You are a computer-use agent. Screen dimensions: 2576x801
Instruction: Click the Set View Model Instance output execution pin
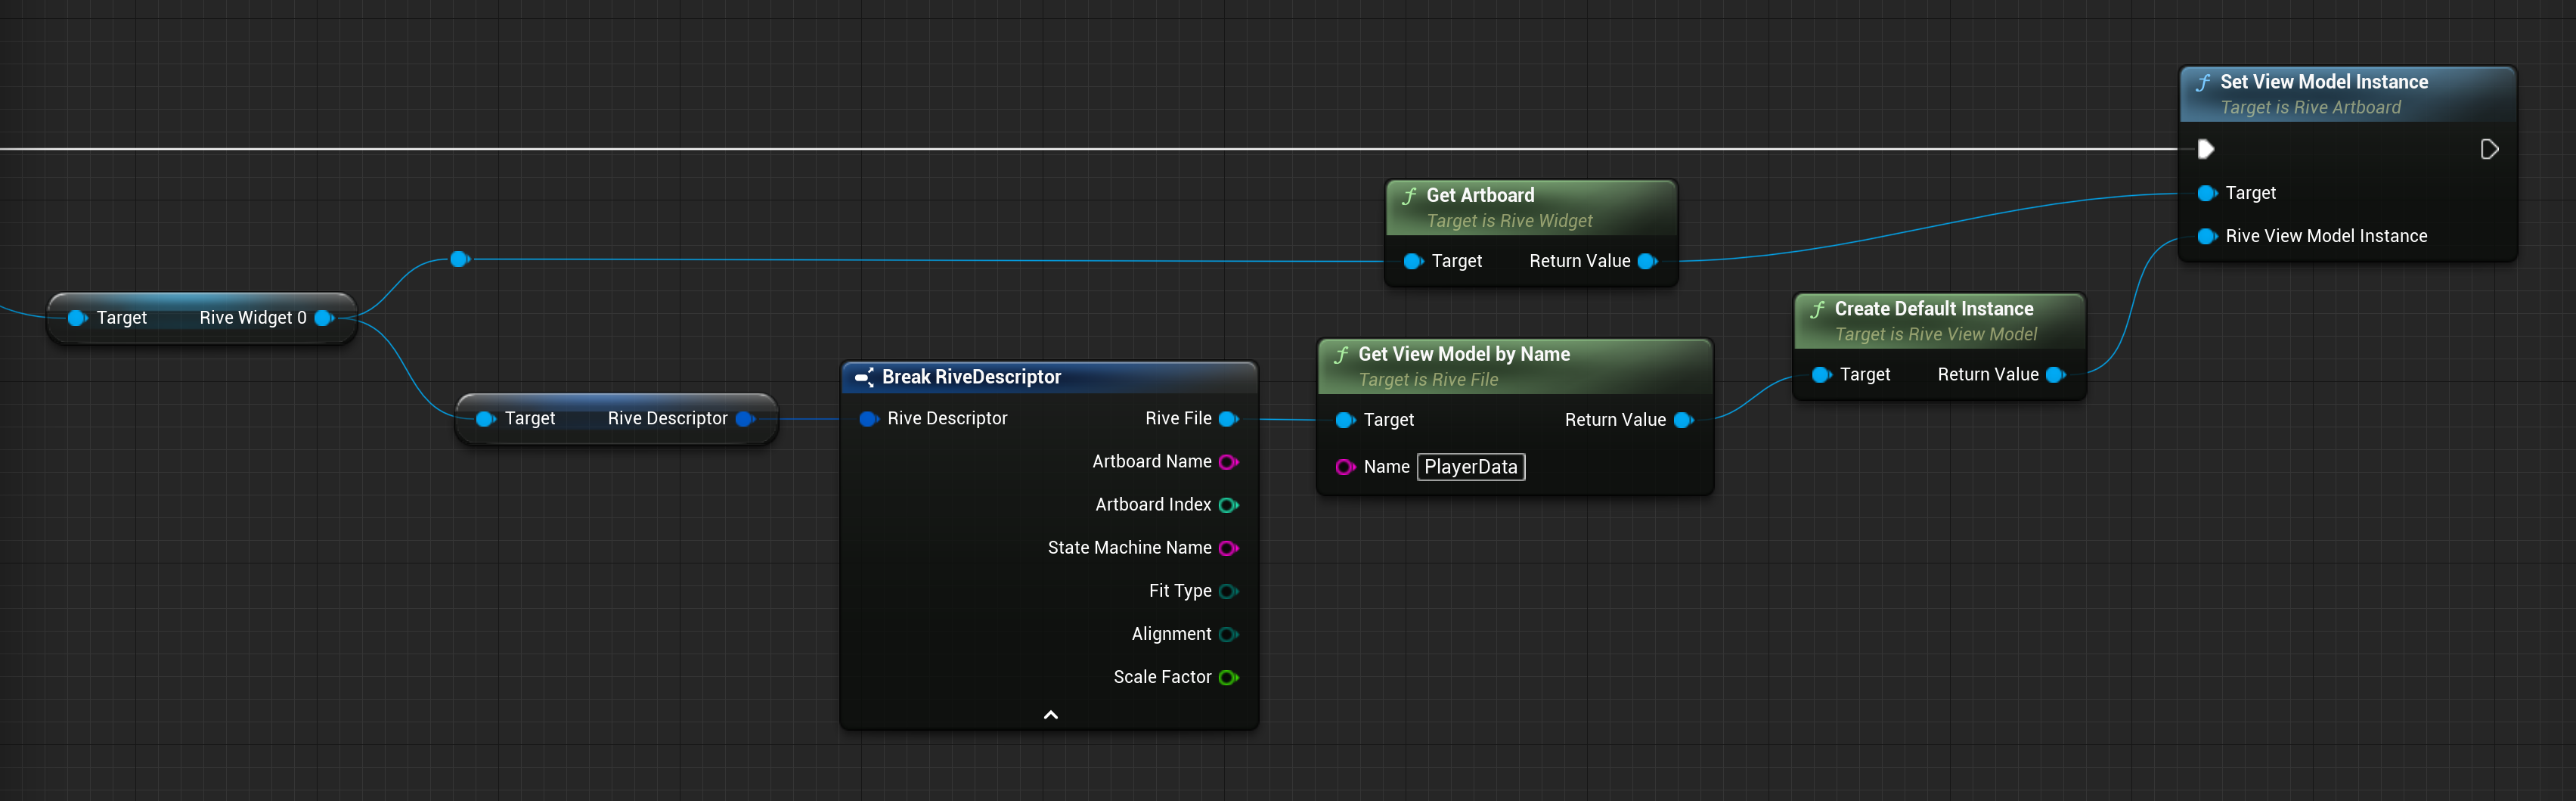coord(2489,149)
